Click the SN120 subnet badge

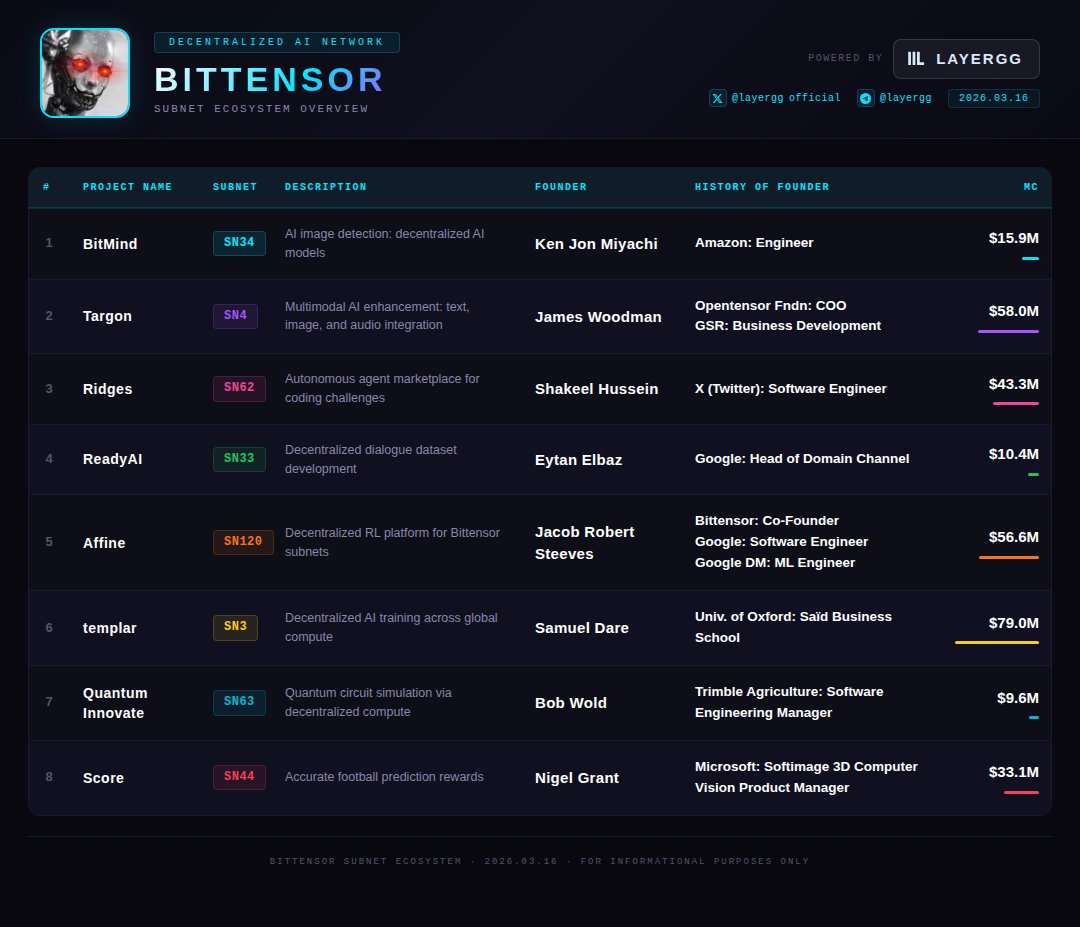243,542
